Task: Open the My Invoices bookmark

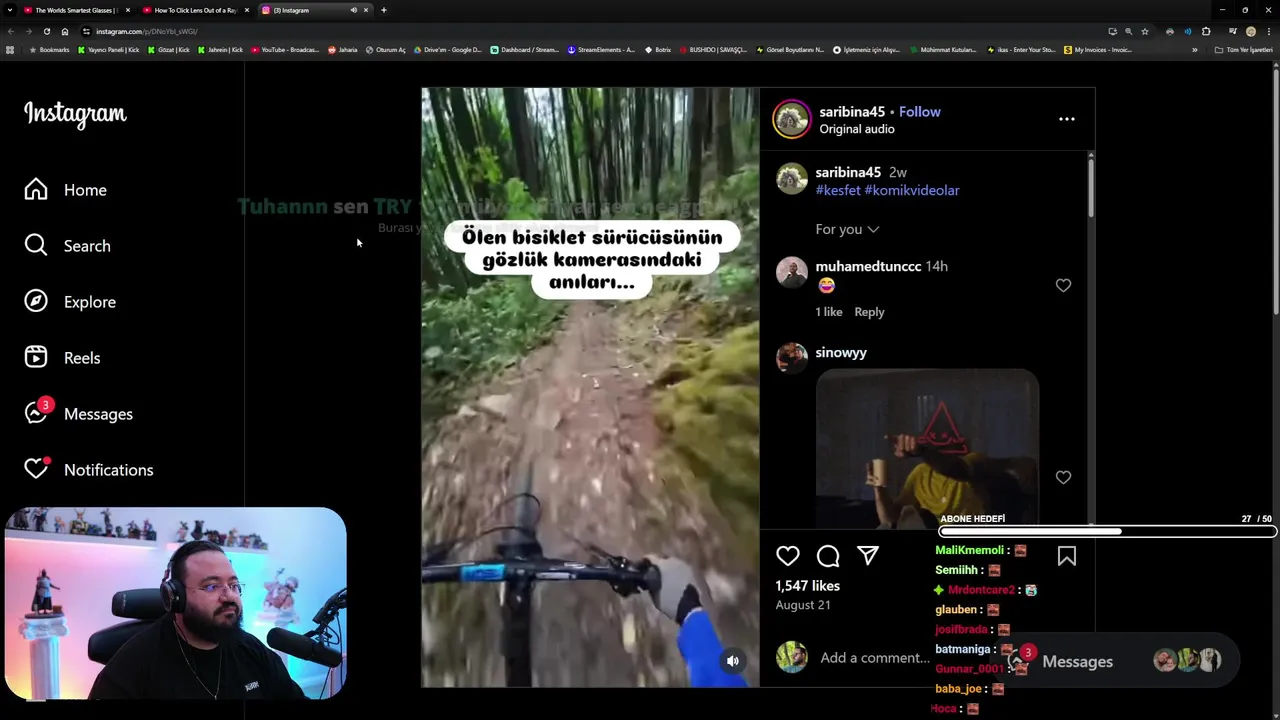Action: coord(1098,49)
